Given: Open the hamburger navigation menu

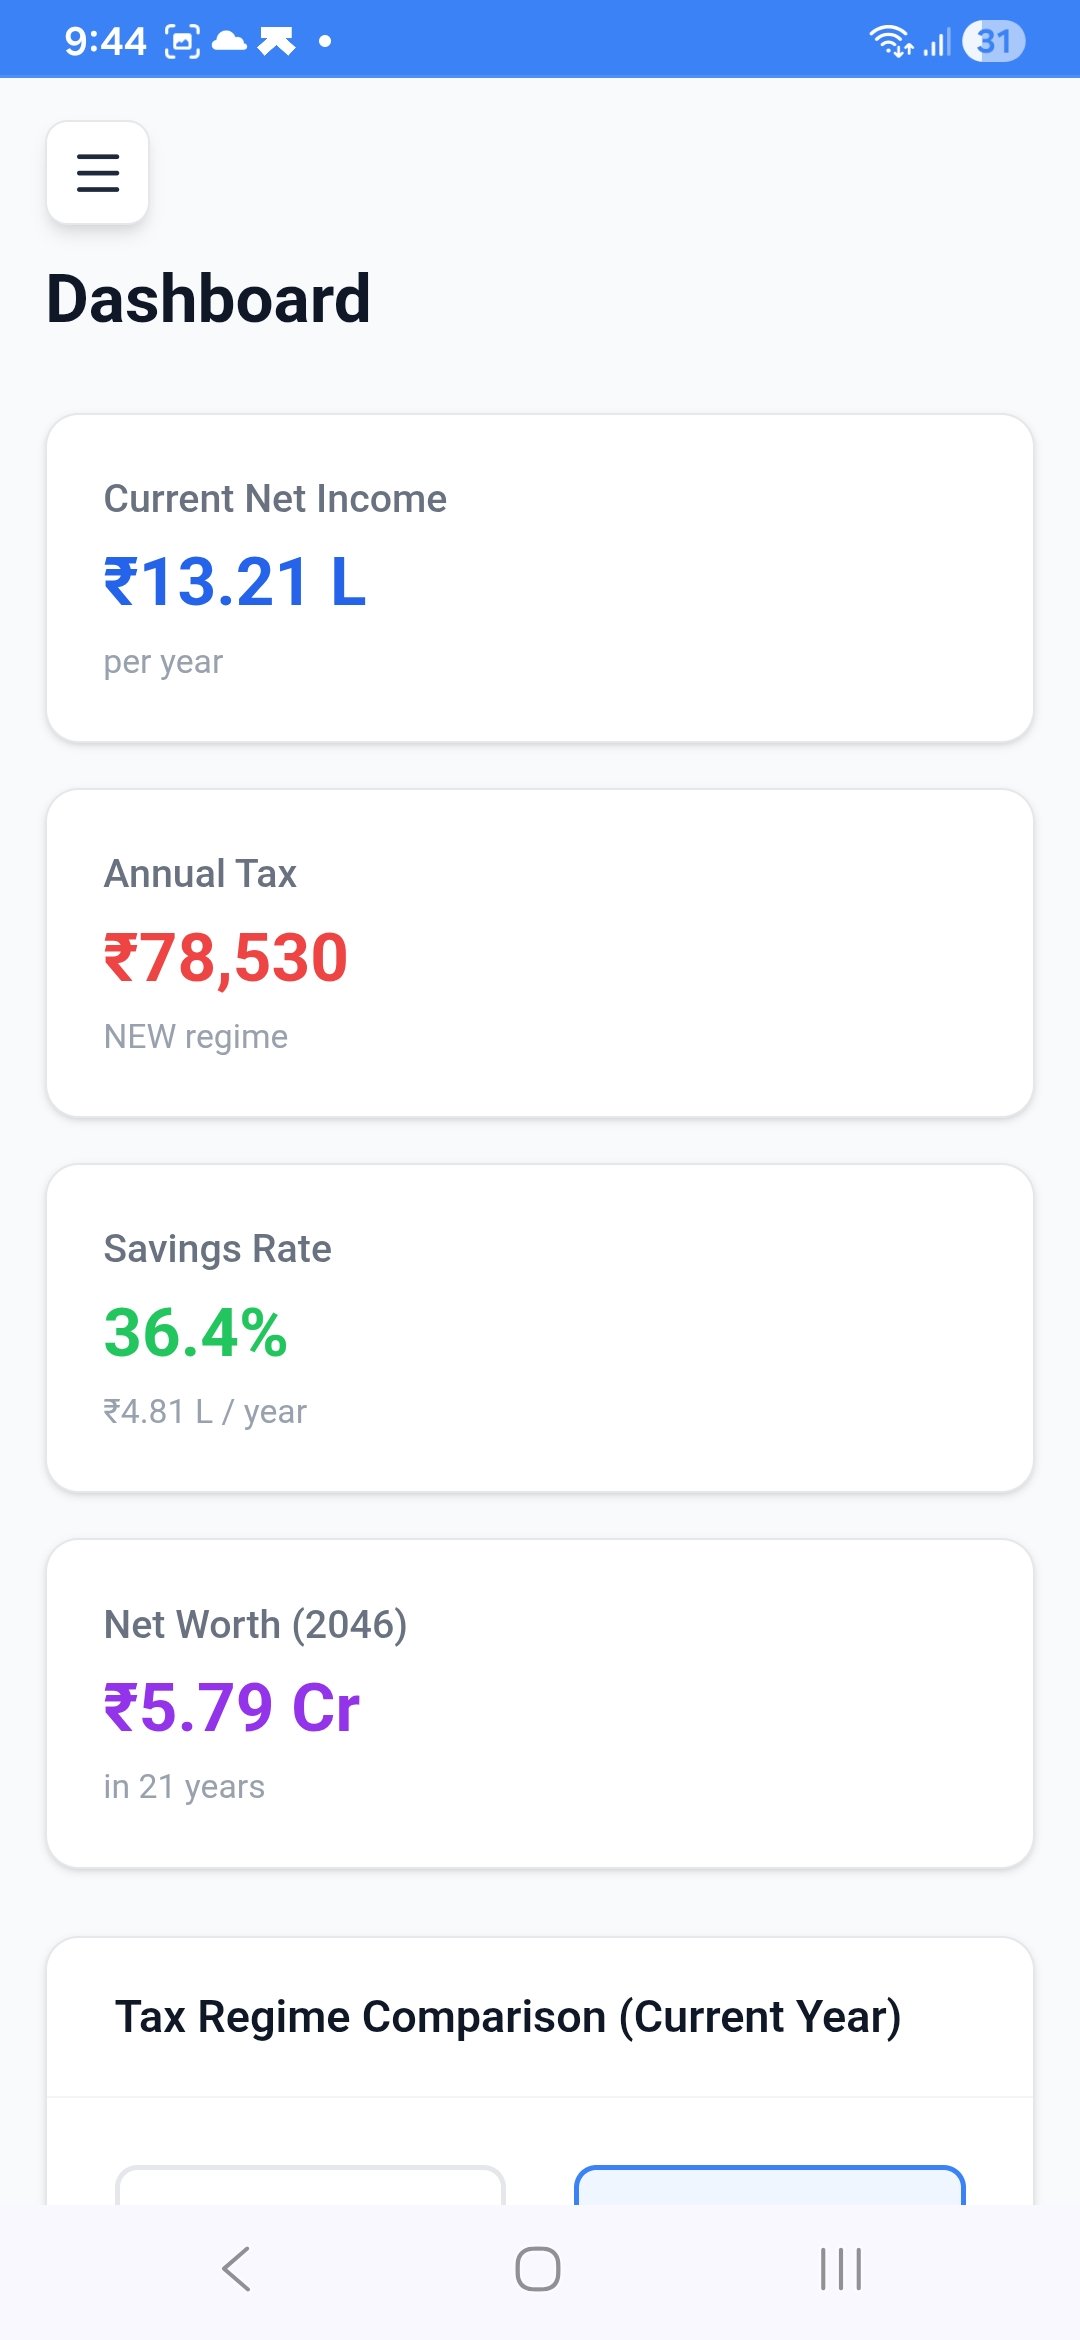Looking at the screenshot, I should point(98,172).
